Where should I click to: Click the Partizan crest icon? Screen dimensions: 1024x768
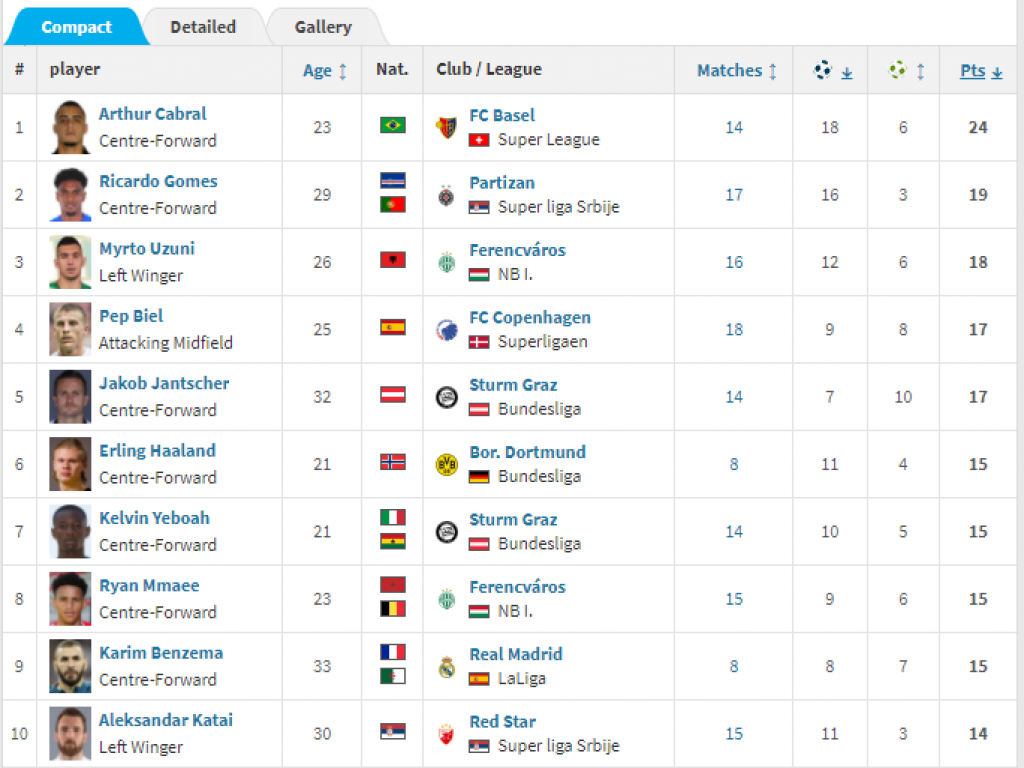click(447, 195)
